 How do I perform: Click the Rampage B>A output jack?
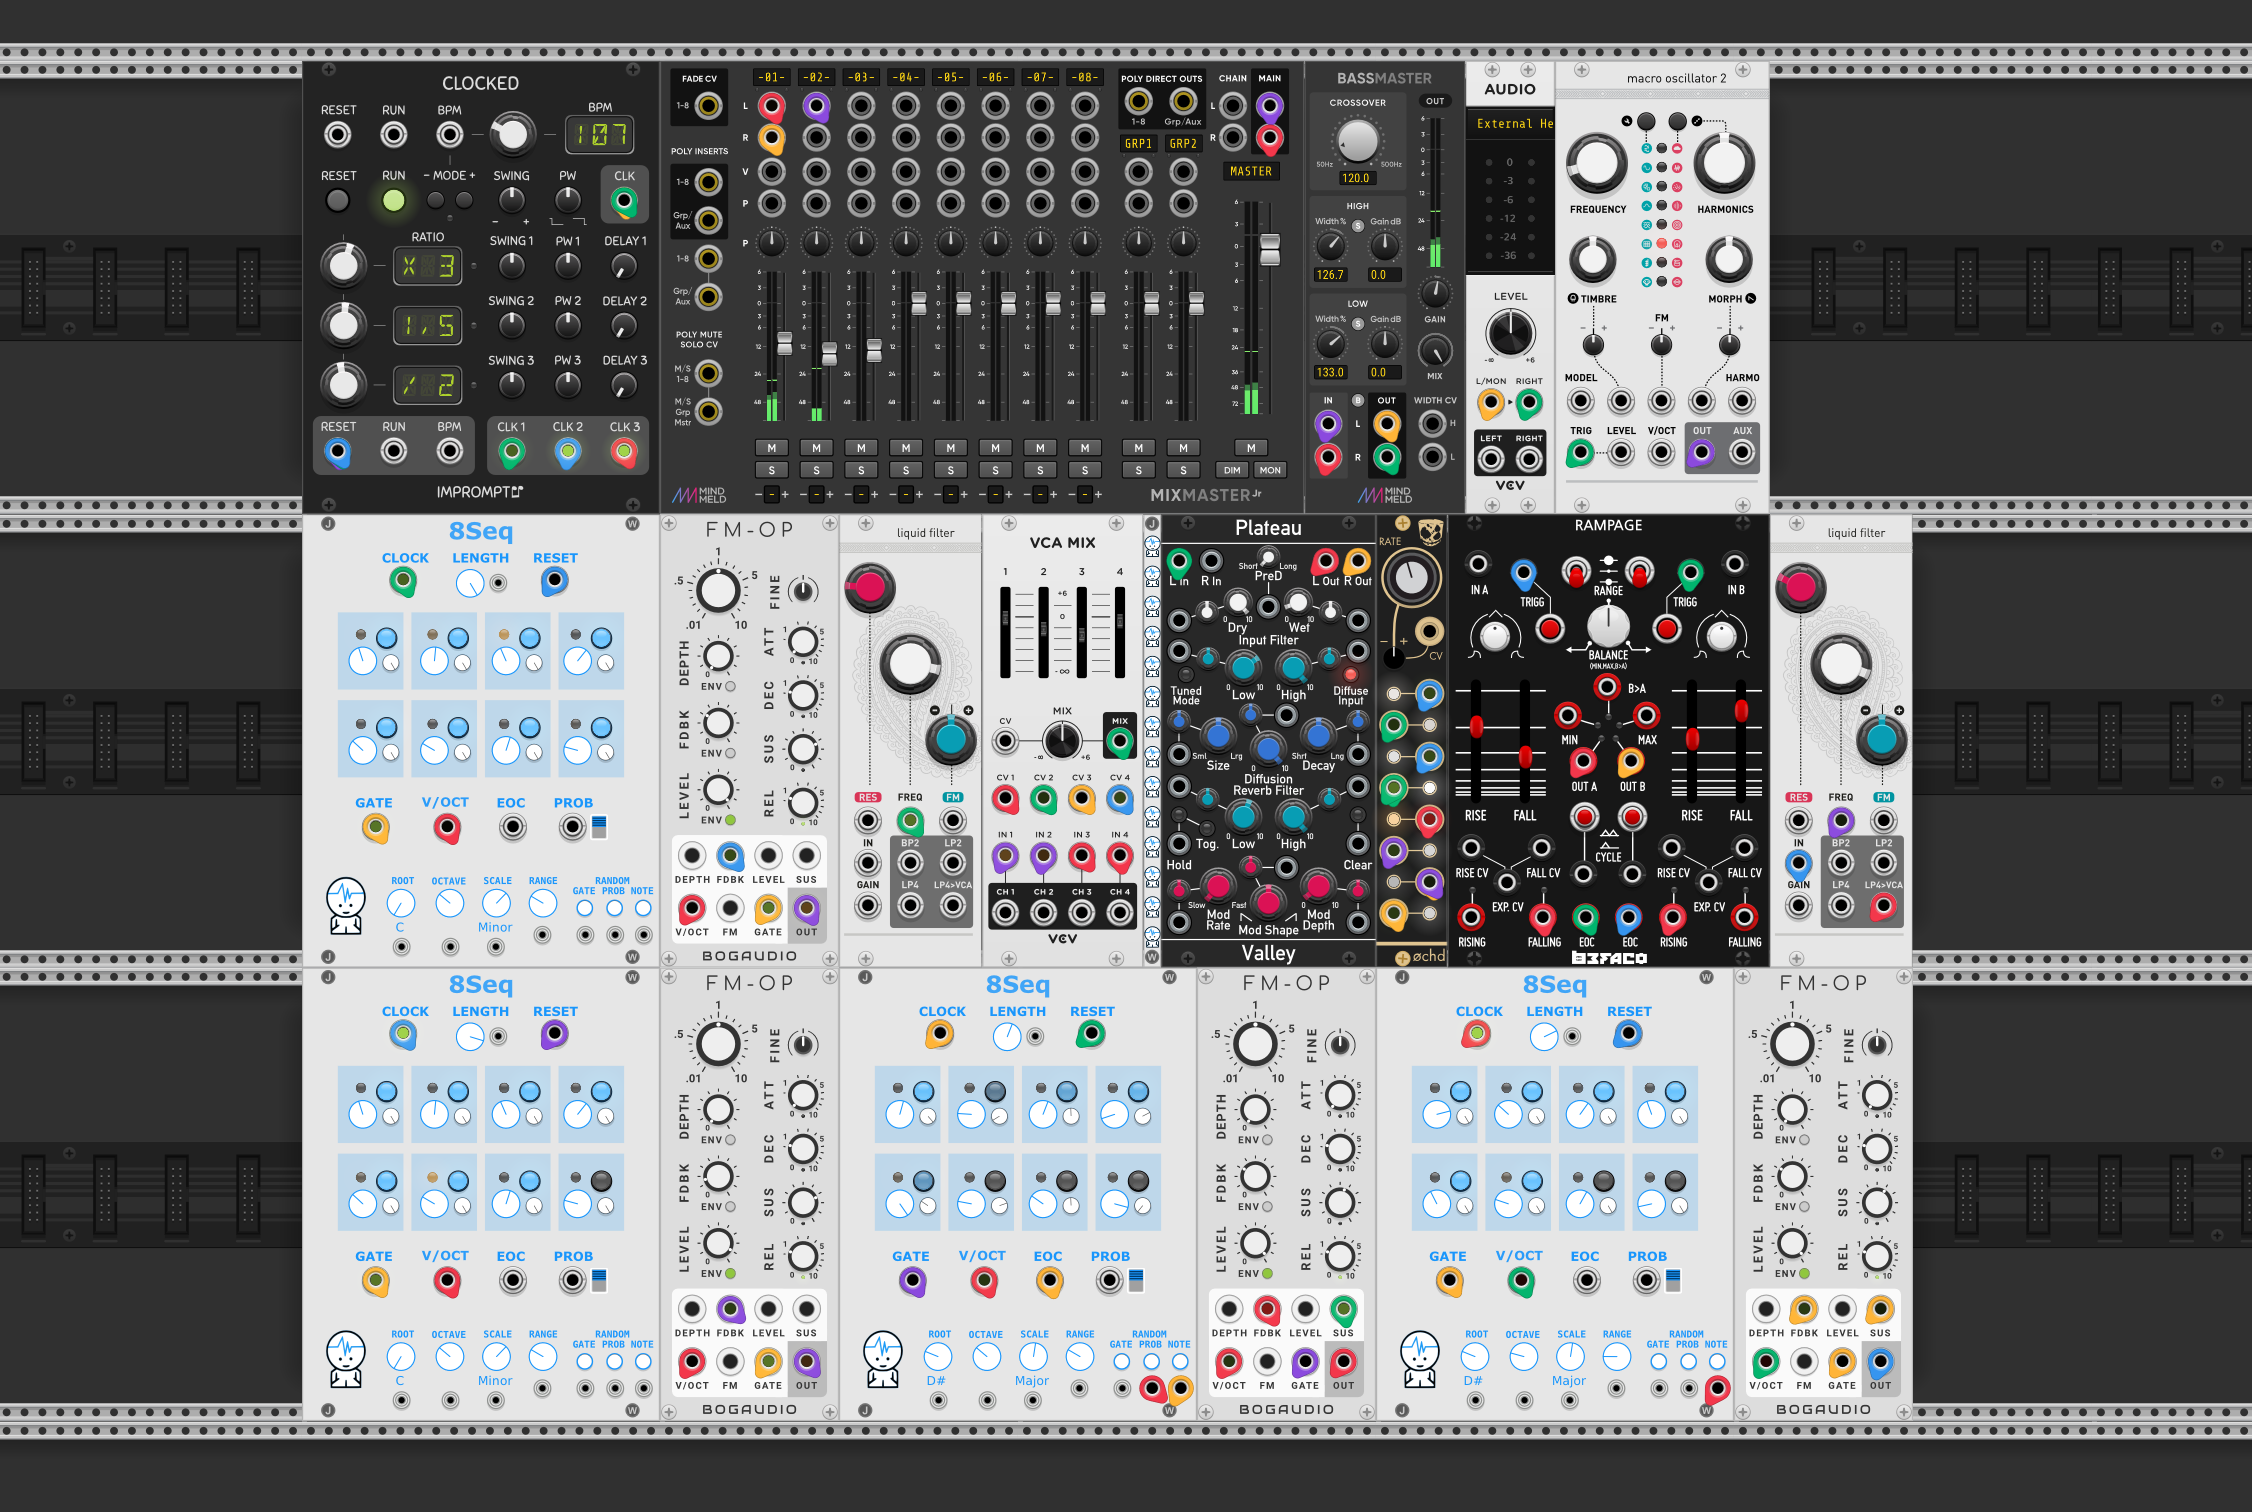point(1606,687)
